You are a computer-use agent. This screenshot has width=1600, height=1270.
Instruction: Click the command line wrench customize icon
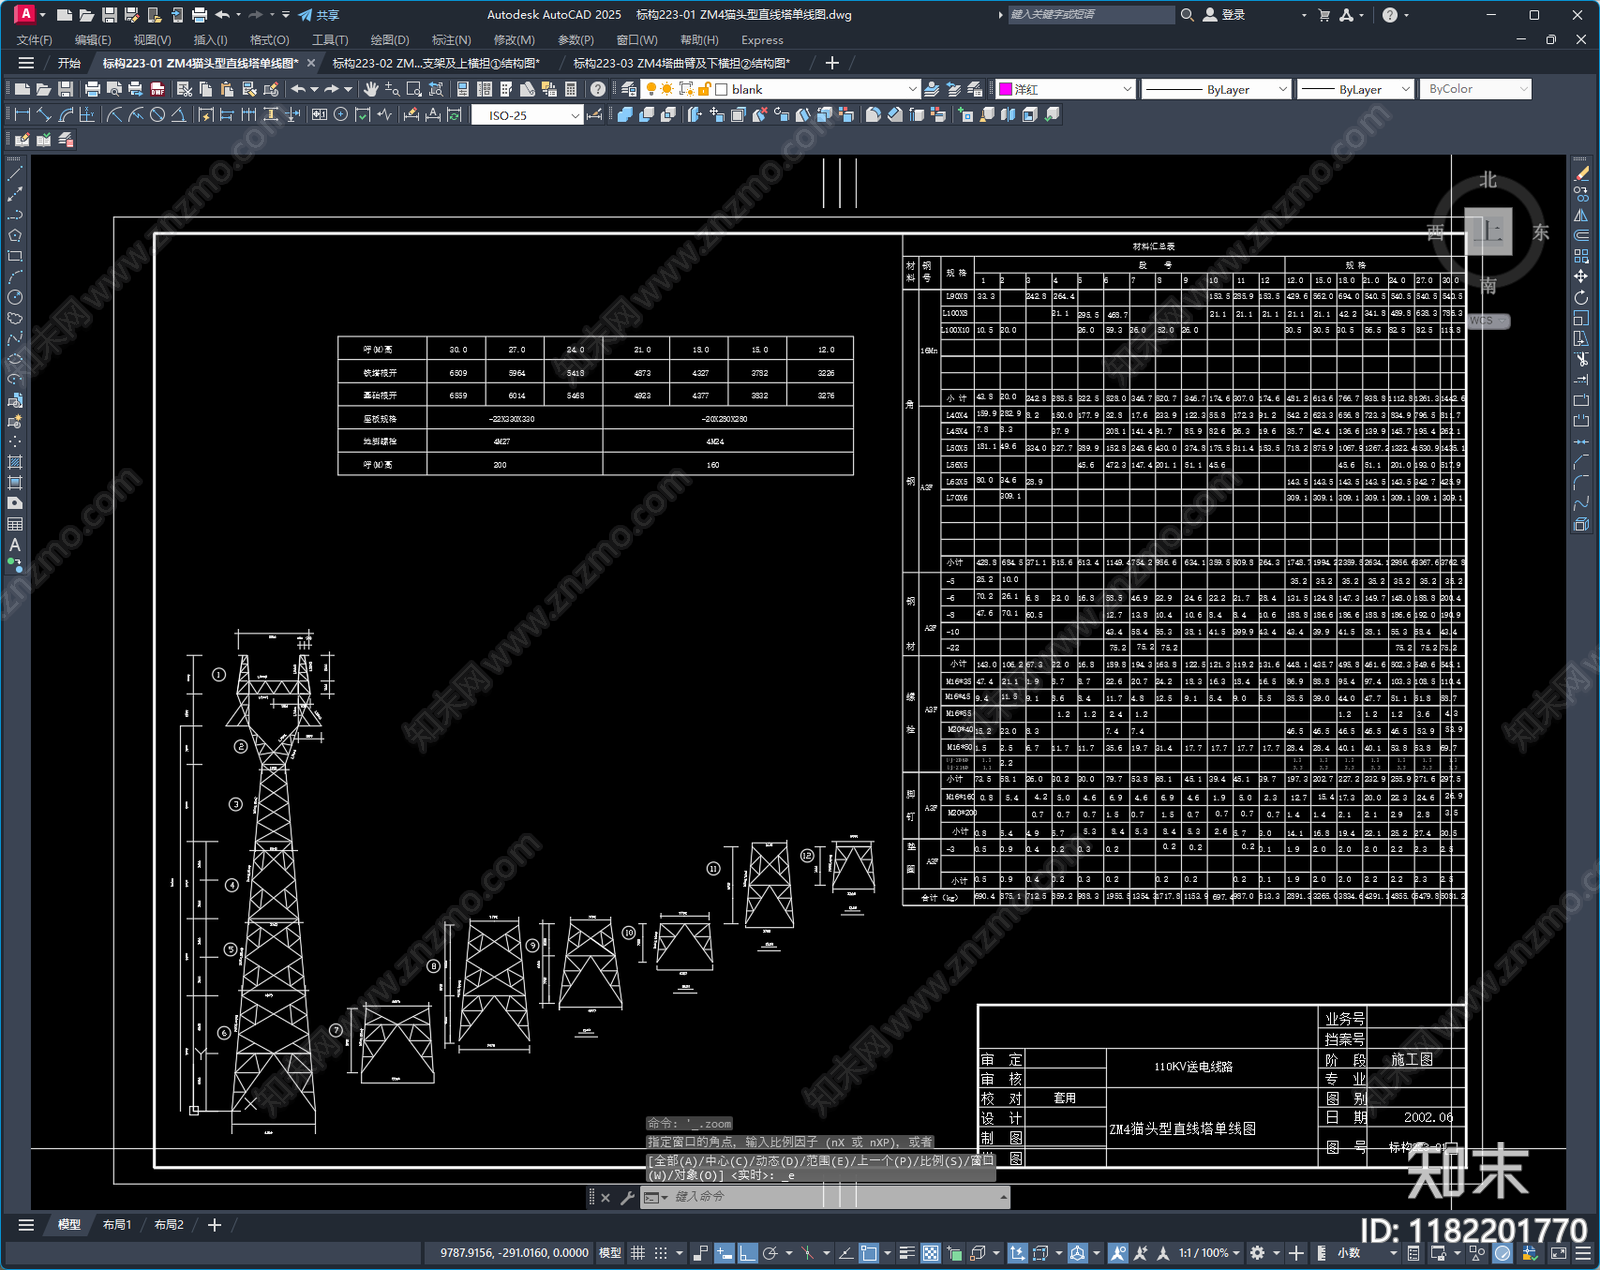[627, 1197]
